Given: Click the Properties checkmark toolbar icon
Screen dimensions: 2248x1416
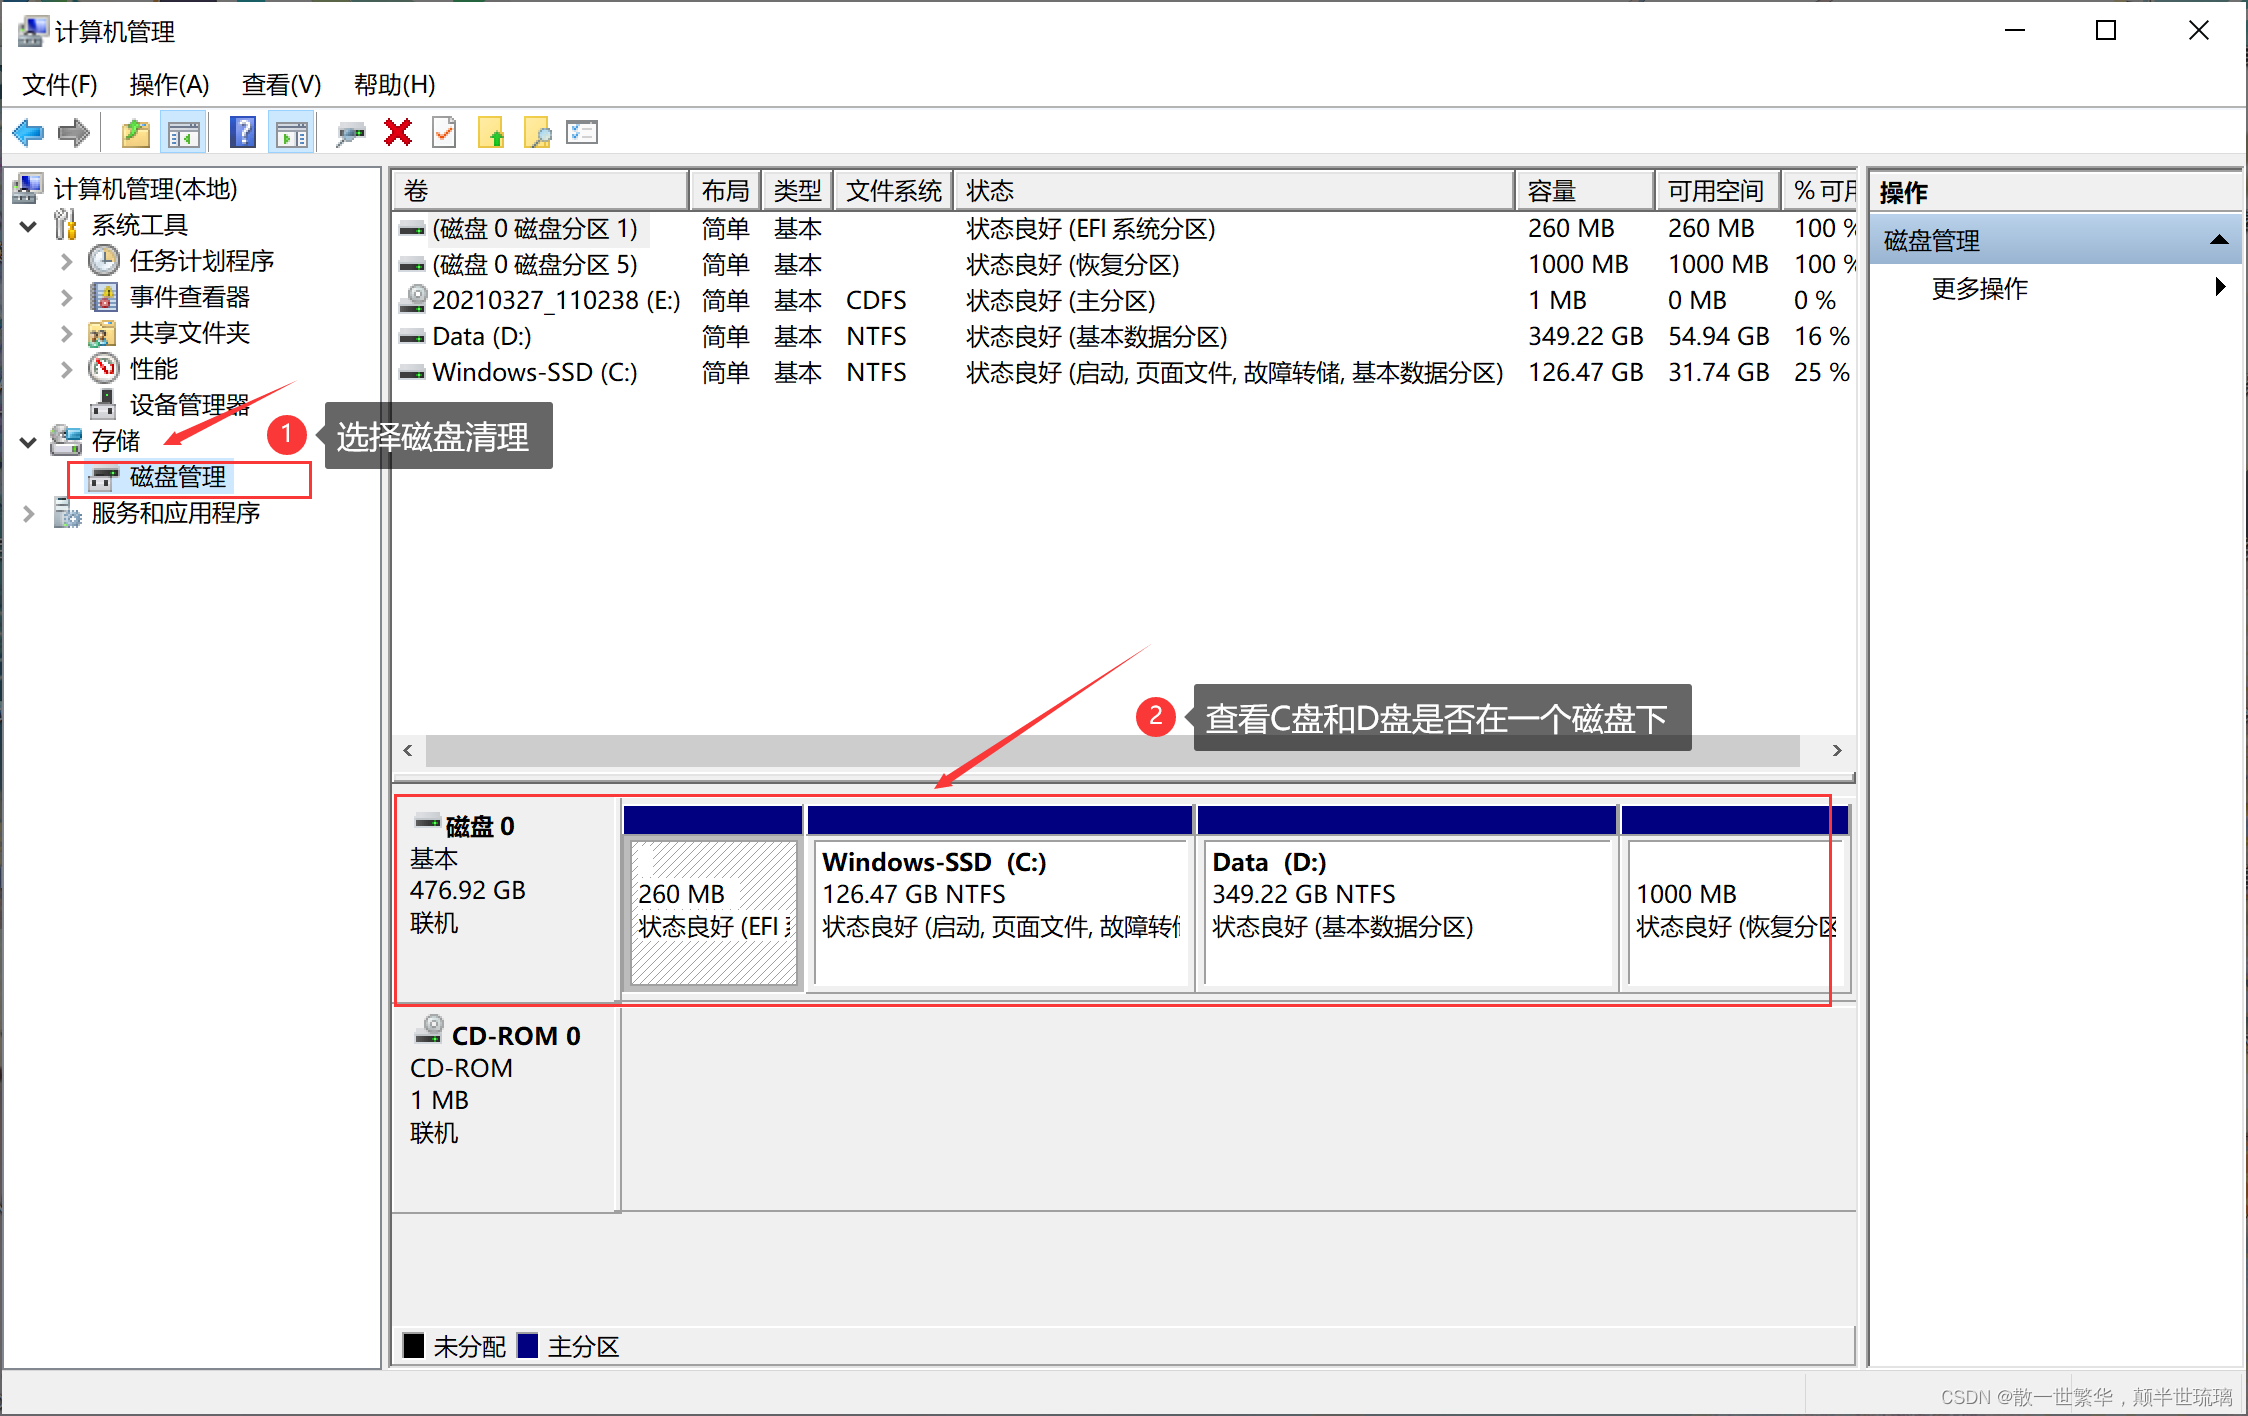Looking at the screenshot, I should tap(444, 132).
